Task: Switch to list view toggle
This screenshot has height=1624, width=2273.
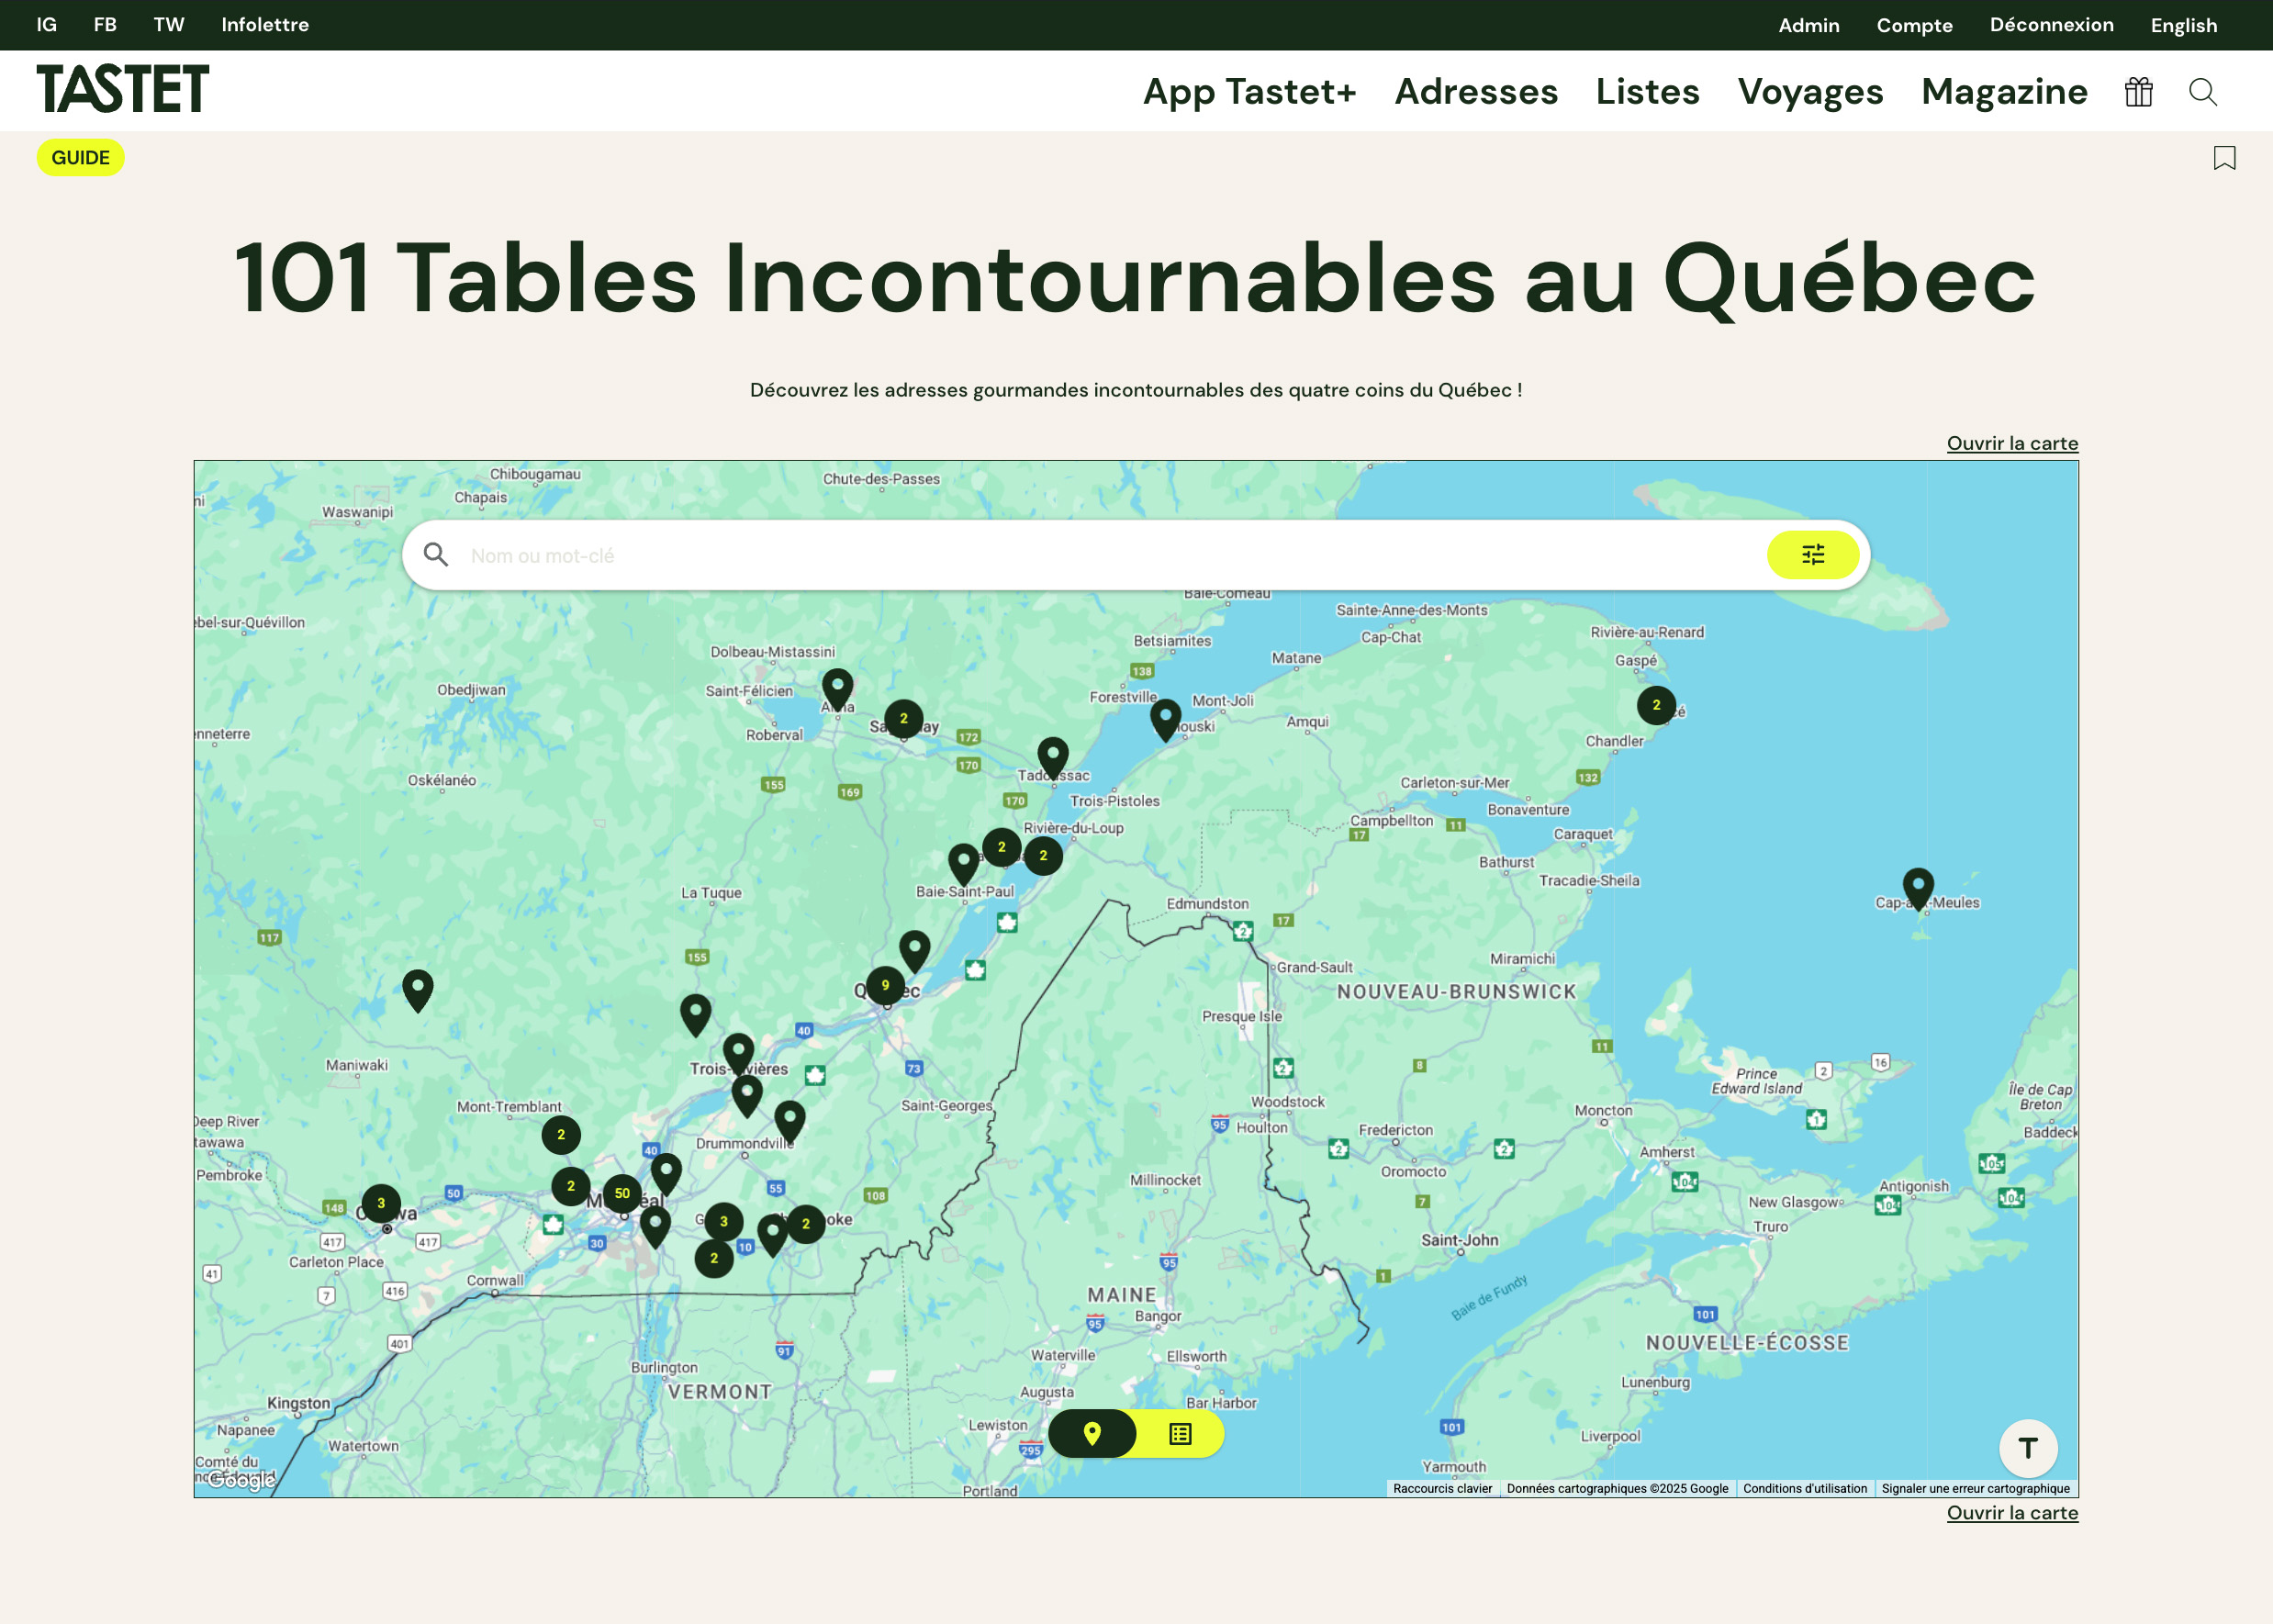Action: coord(1180,1434)
